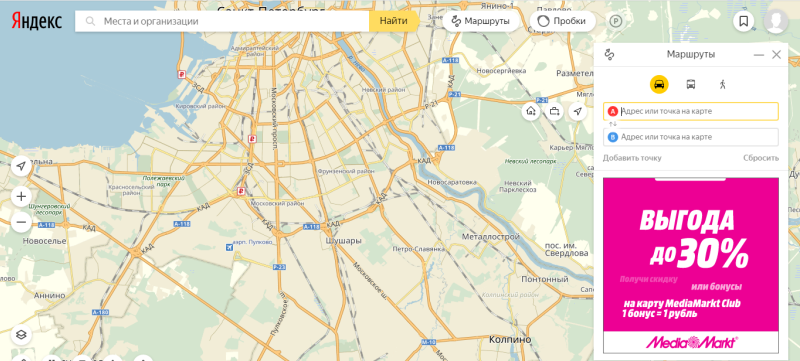Swap points A and B arrows
The height and width of the screenshot is (361, 800).
click(613, 124)
